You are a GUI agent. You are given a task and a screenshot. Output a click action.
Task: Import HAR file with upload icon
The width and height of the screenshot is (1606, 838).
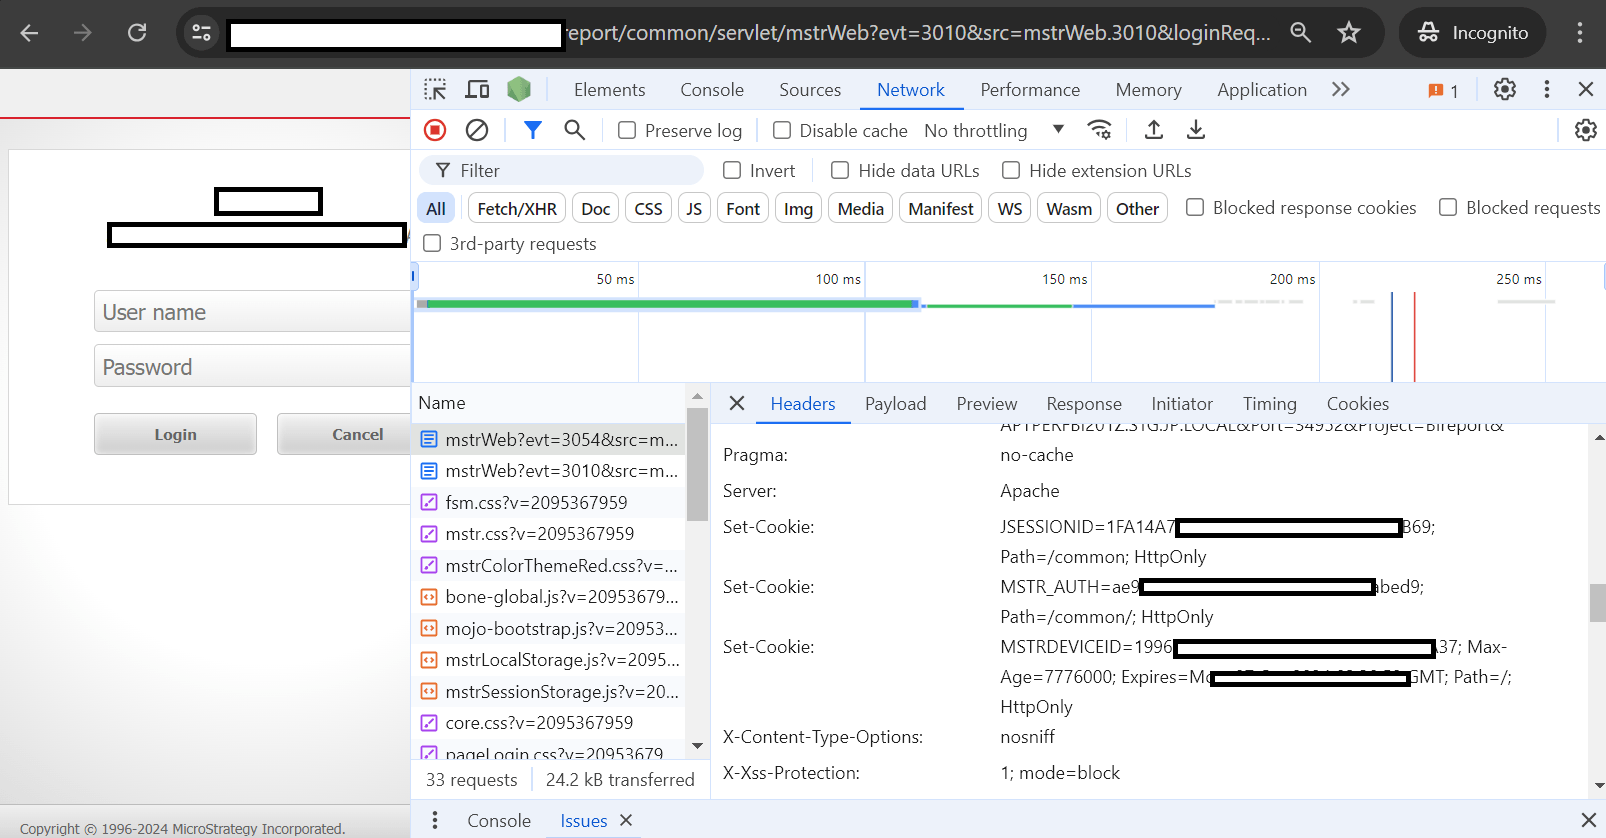coord(1153,130)
